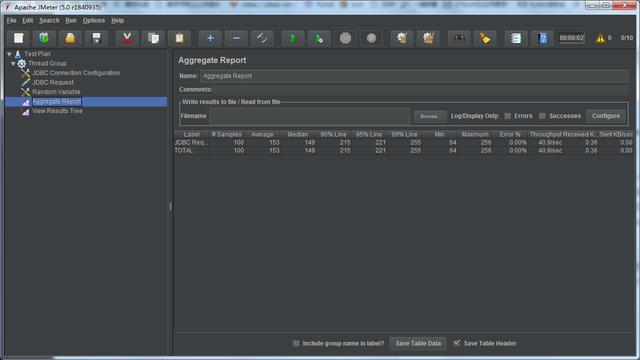640x360 pixels.
Task: Enable the Successes only checkbox
Action: (542, 116)
